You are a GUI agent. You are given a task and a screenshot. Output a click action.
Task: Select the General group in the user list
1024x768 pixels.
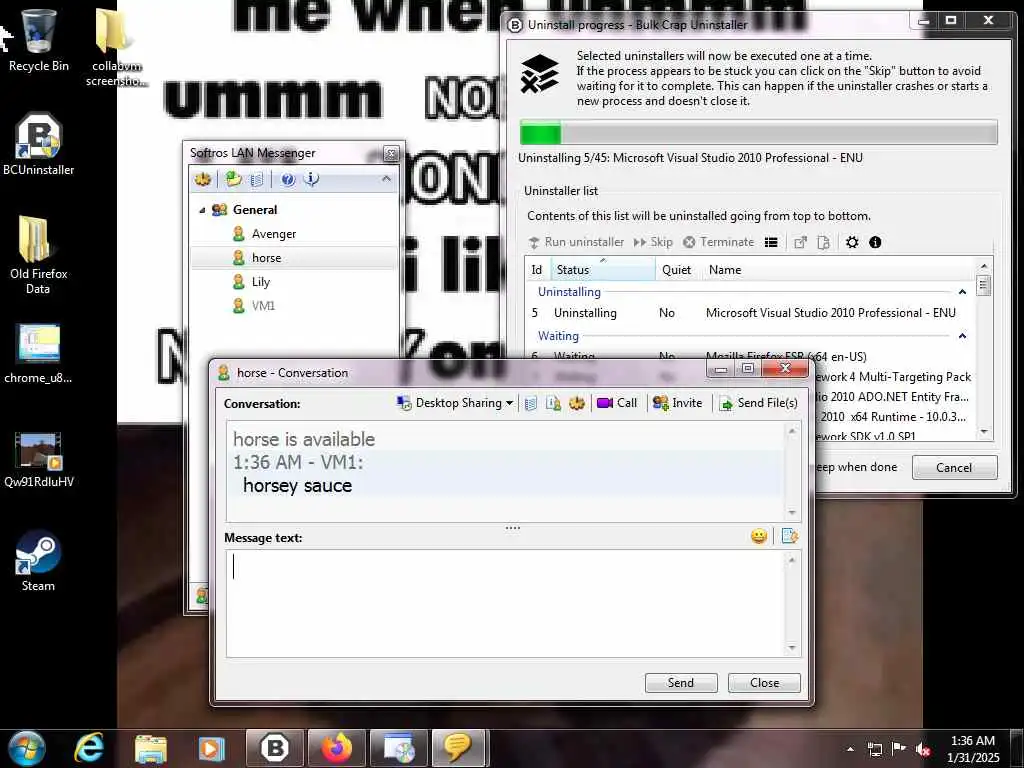[255, 210]
